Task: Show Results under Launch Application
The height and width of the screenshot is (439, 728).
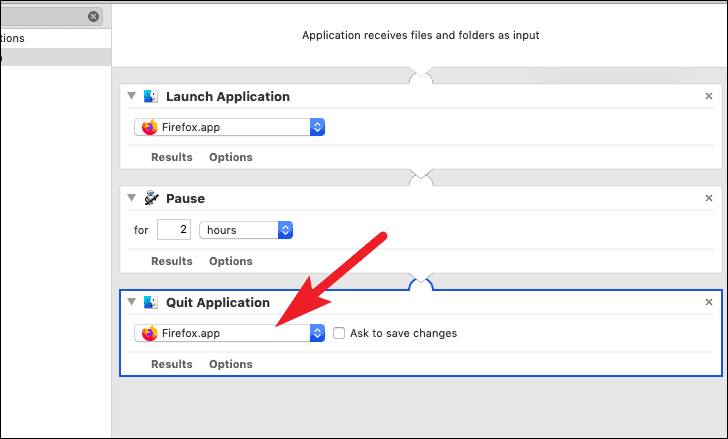Action: (x=172, y=157)
